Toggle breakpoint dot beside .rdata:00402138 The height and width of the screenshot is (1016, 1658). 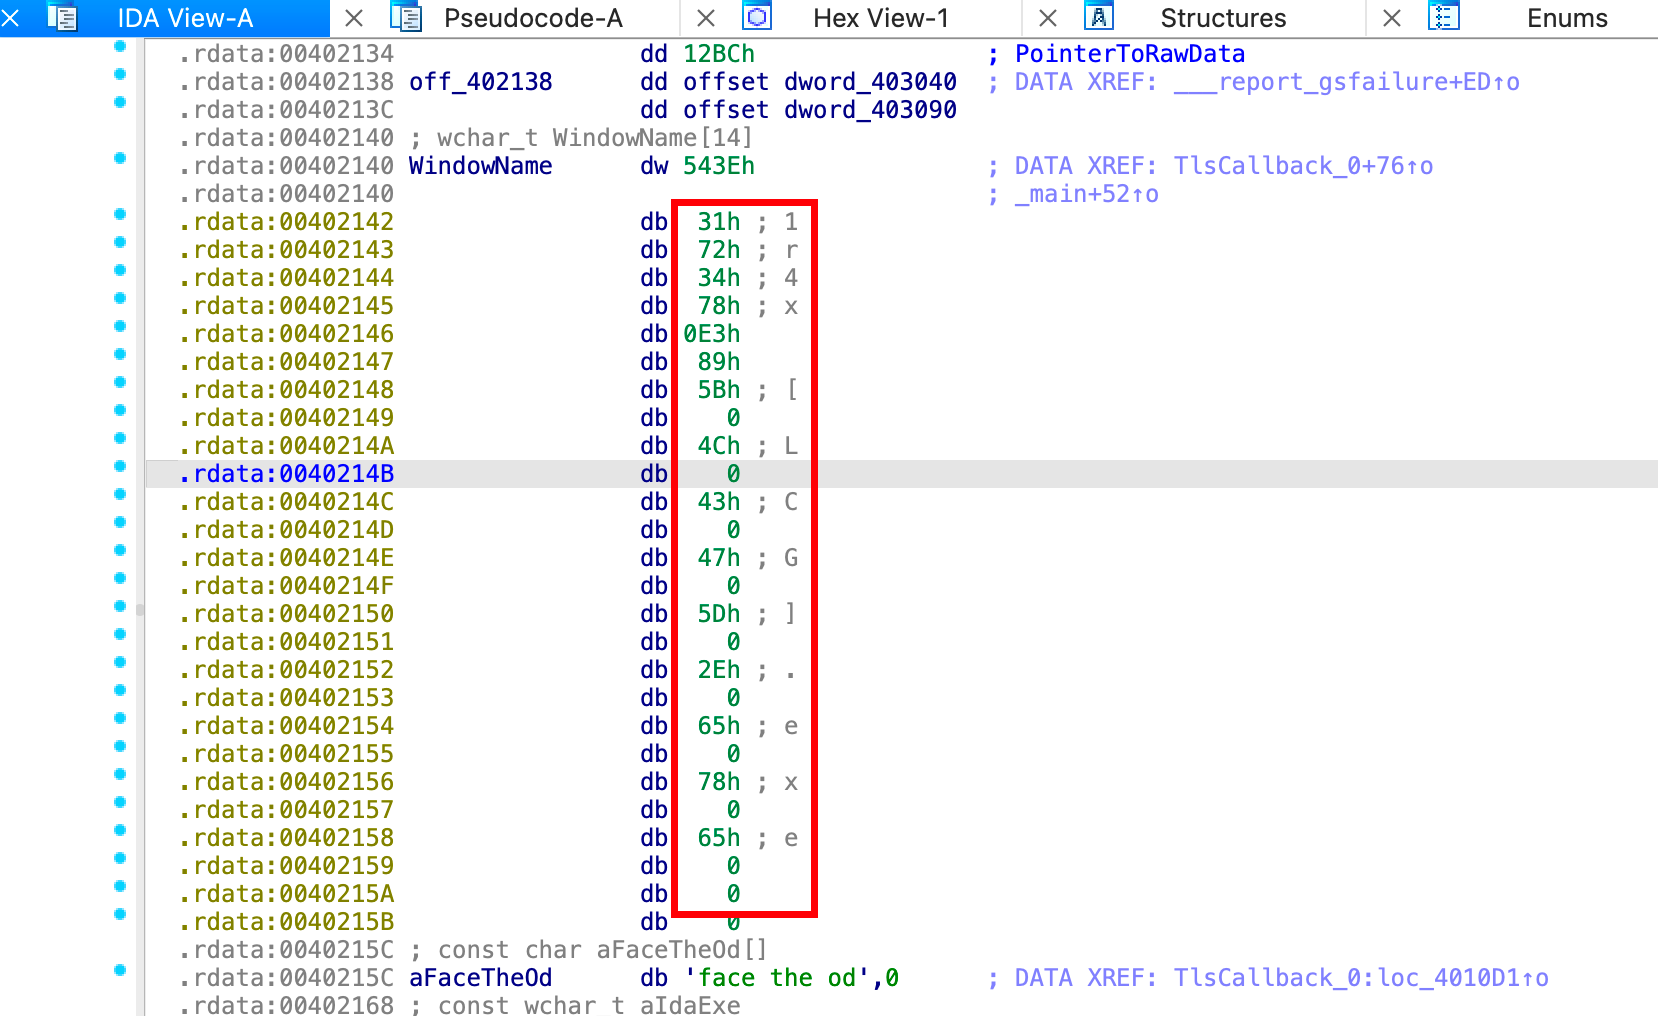[x=120, y=74]
